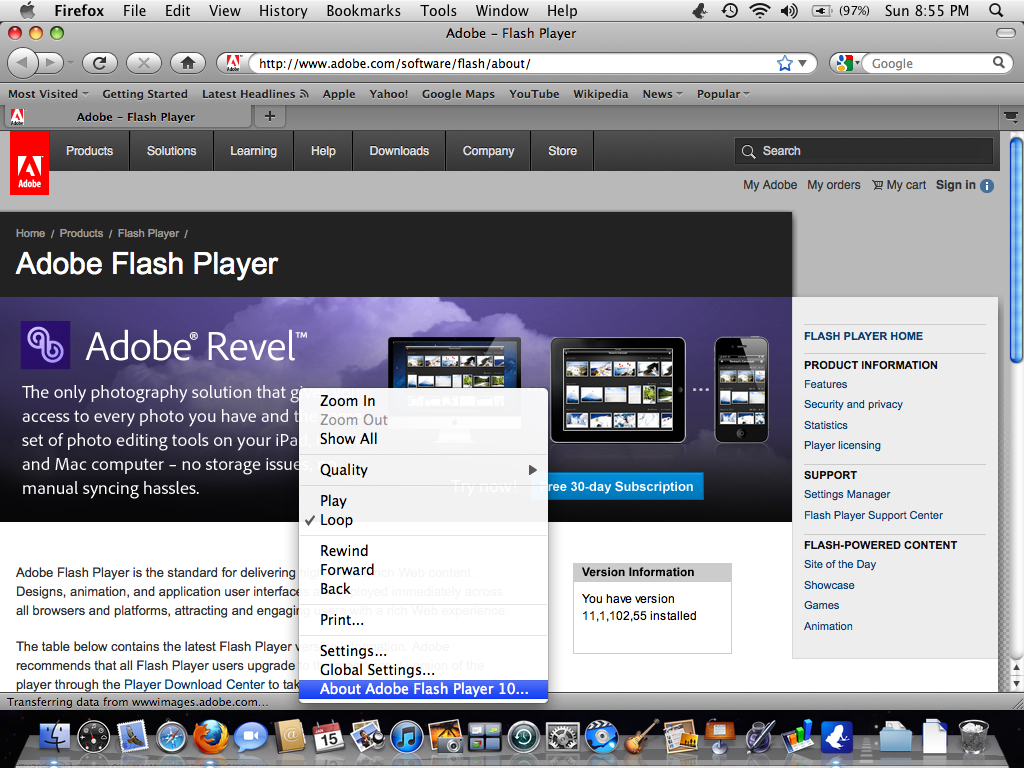Open the back/forward history dropdown arrow

tap(70, 63)
